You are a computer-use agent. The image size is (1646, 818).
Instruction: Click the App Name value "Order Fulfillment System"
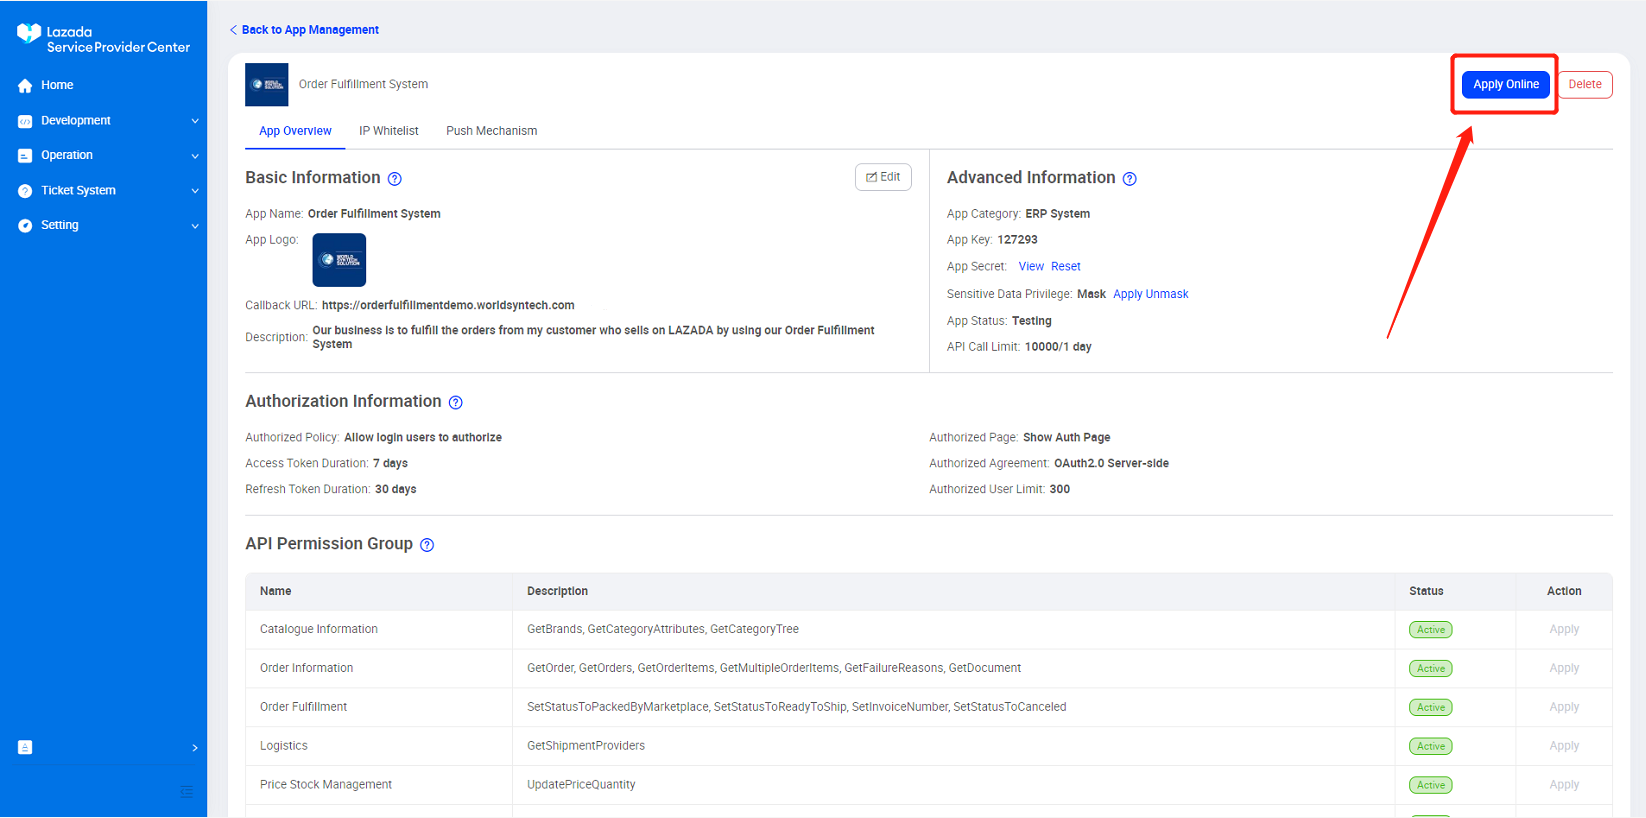point(374,214)
